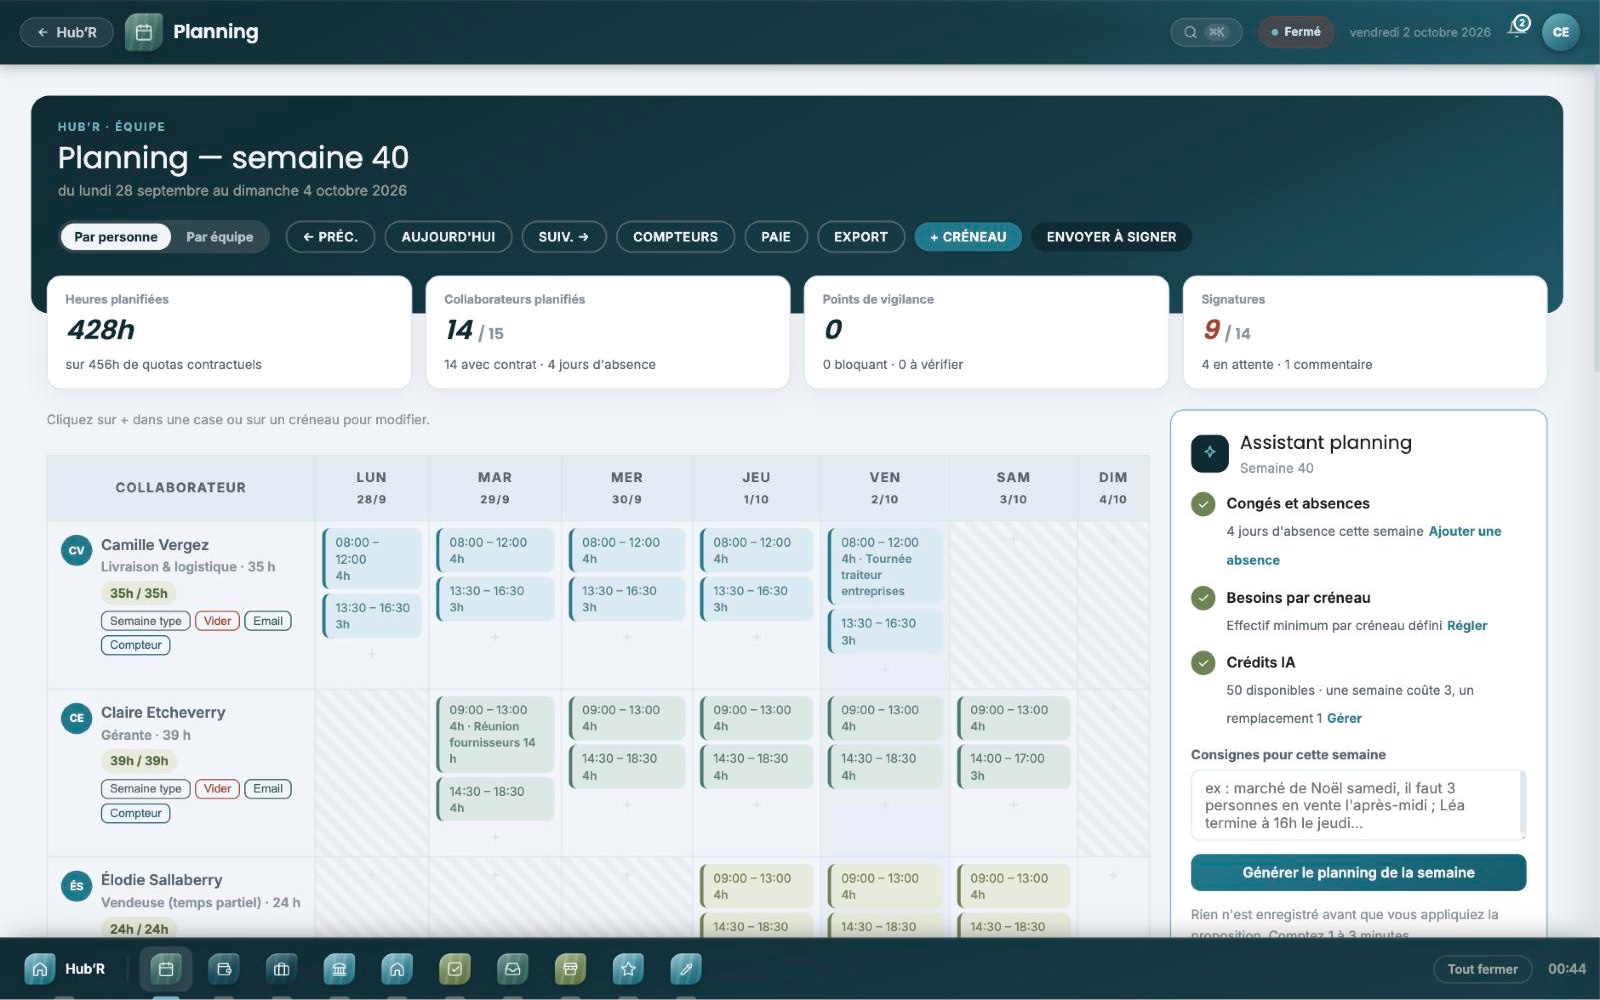Click the Hub'R home icon in the dock
Viewport: 1600px width, 1000px height.
pyautogui.click(x=39, y=968)
